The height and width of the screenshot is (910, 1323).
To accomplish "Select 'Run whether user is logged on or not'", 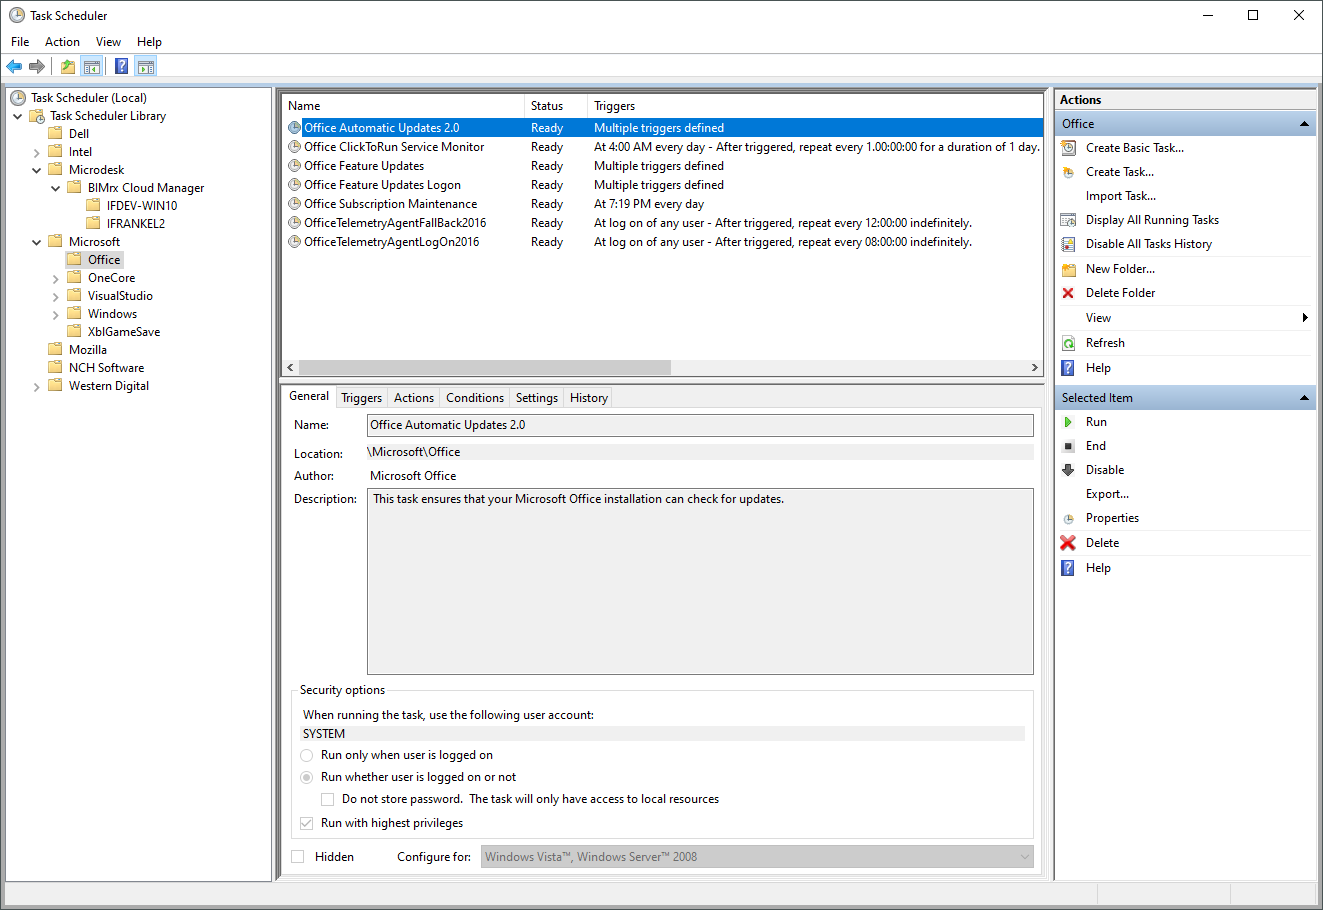I will click(307, 777).
